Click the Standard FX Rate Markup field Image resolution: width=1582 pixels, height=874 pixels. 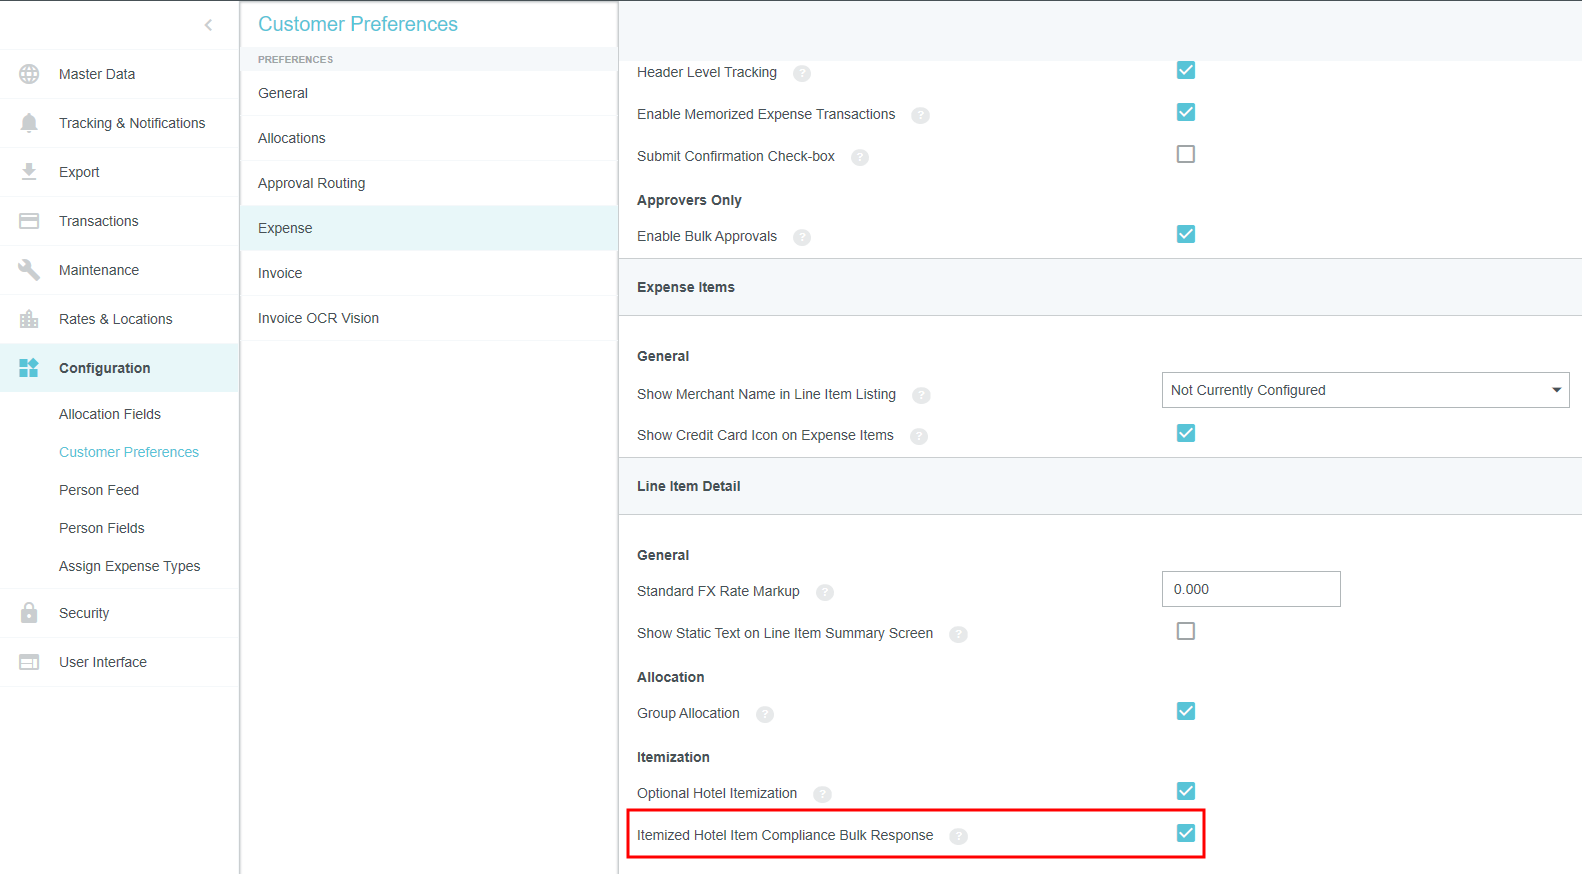pos(1250,589)
